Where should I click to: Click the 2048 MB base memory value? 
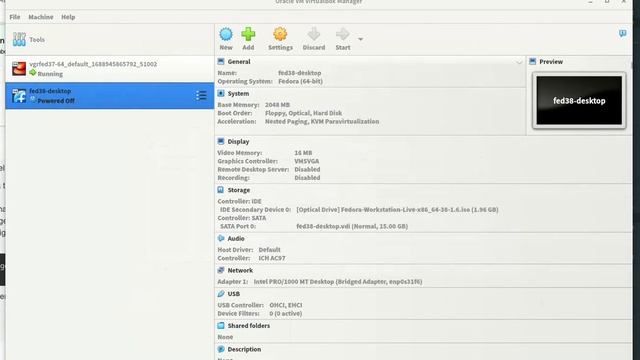coord(277,105)
